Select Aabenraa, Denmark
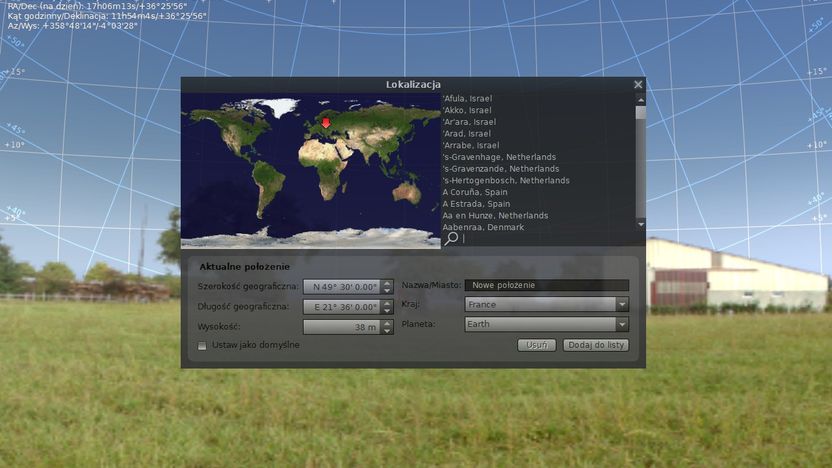 483,227
